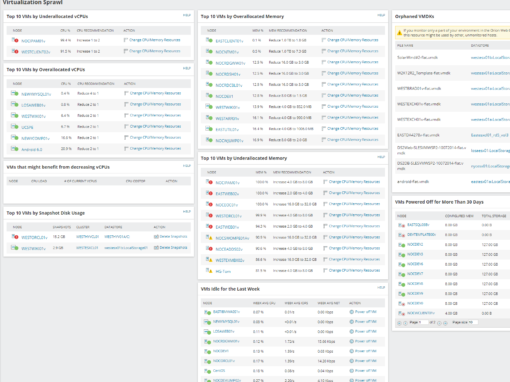Click 99.4 % CPU value for NOCIPAM01v
510x382 pixels.
(65, 40)
